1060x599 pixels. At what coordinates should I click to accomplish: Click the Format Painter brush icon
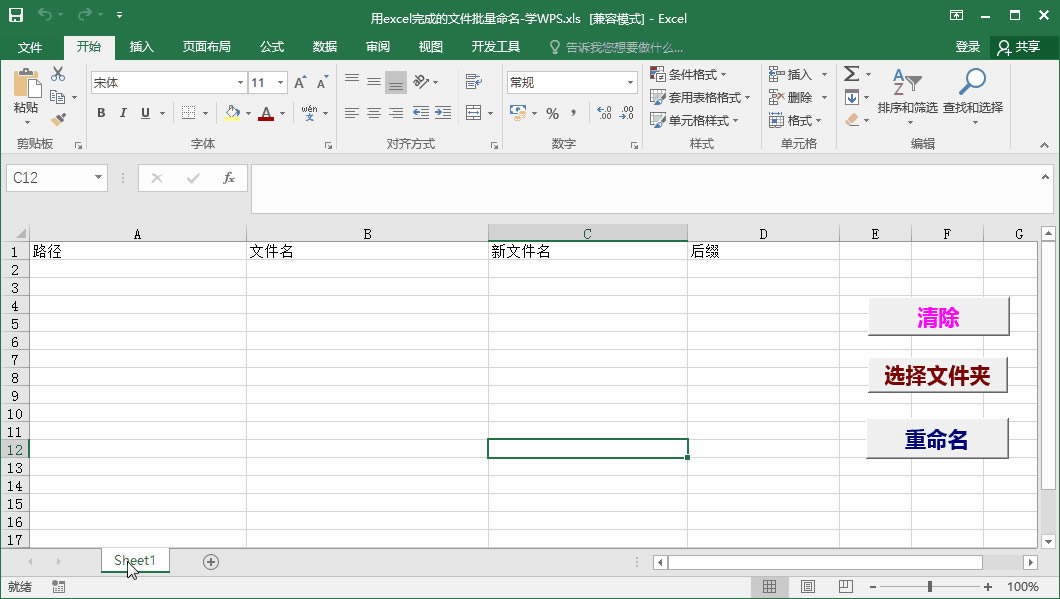point(60,115)
